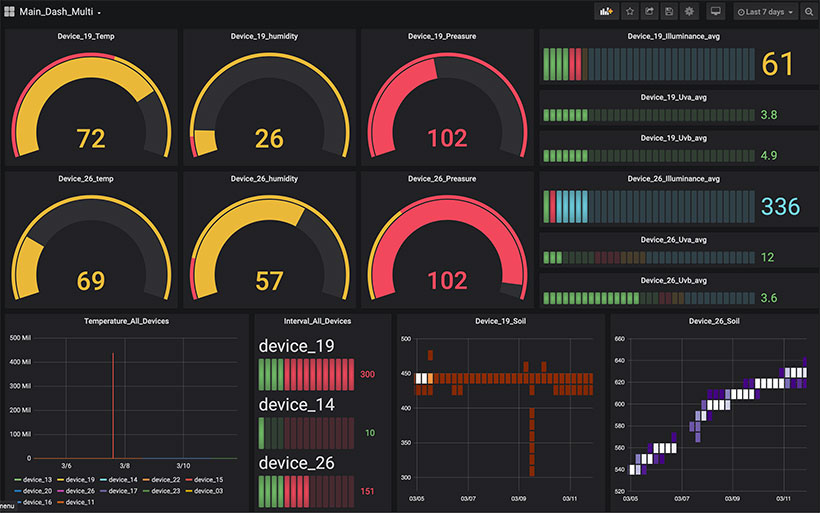This screenshot has width=820, height=513.
Task: Click the Interval_All_Devices panel title
Action: (317, 321)
